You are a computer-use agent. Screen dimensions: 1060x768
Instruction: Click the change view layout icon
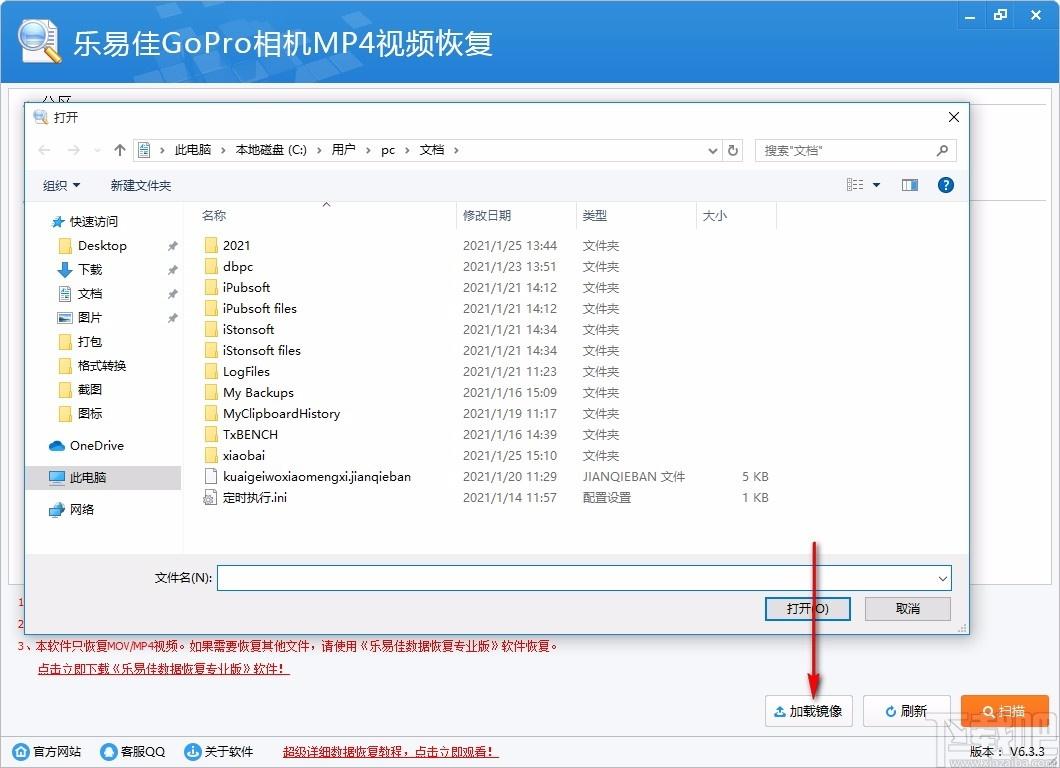(x=855, y=185)
